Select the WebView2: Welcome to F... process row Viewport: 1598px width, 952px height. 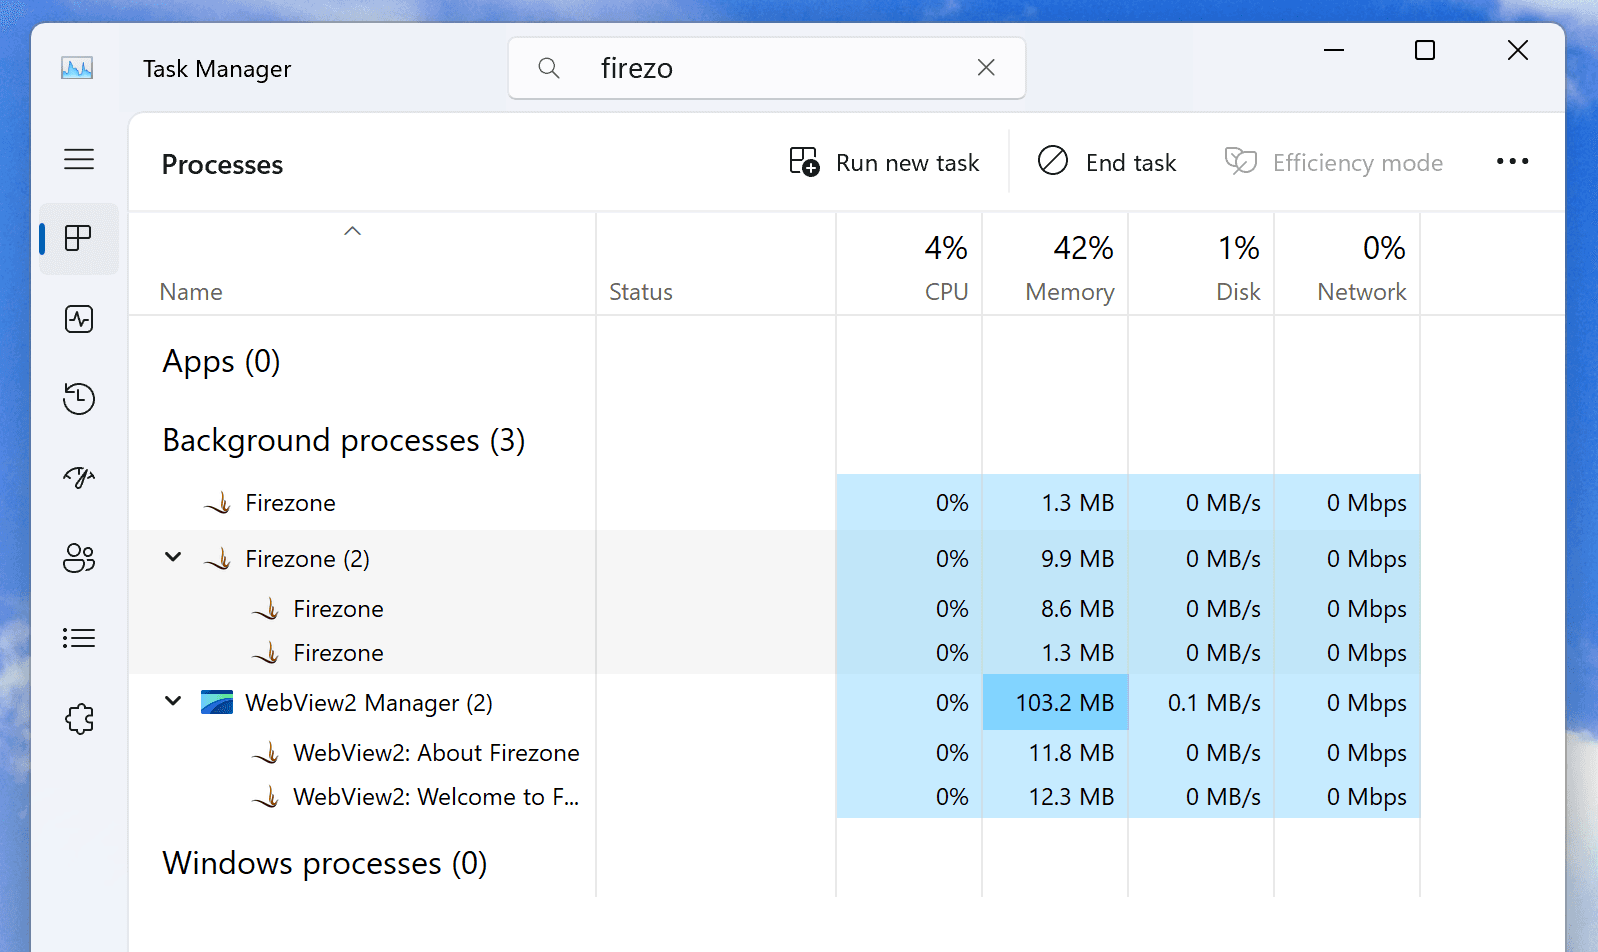tap(435, 797)
